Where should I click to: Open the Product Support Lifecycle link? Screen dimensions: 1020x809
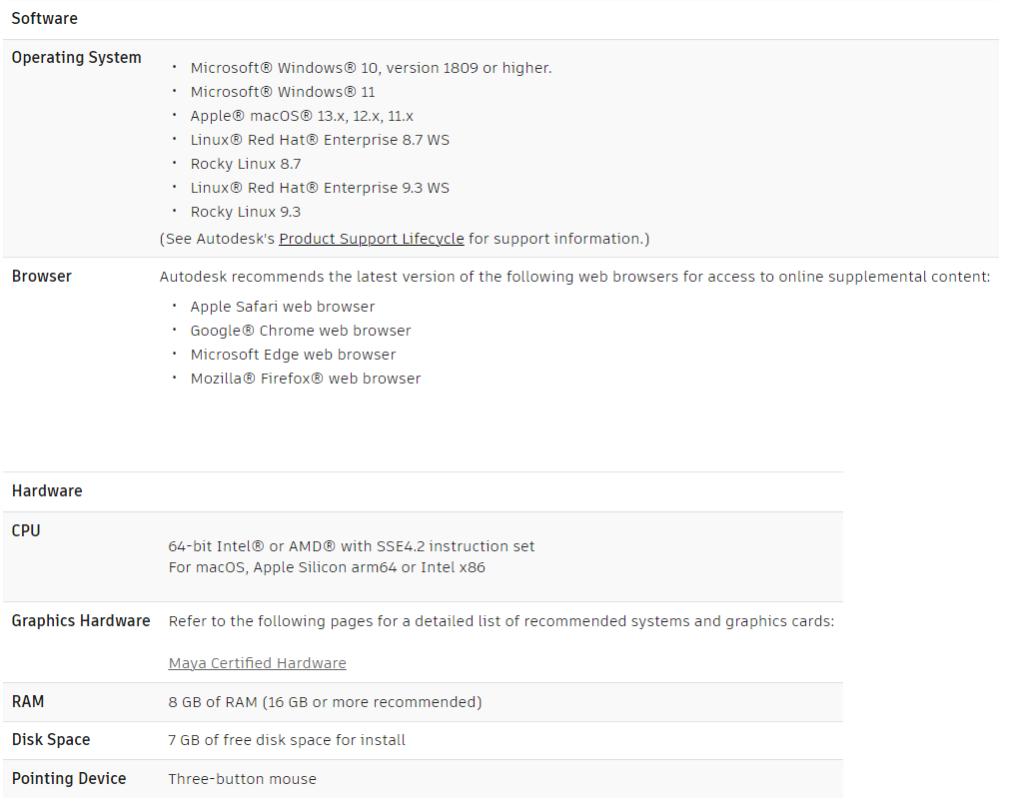[x=371, y=239]
